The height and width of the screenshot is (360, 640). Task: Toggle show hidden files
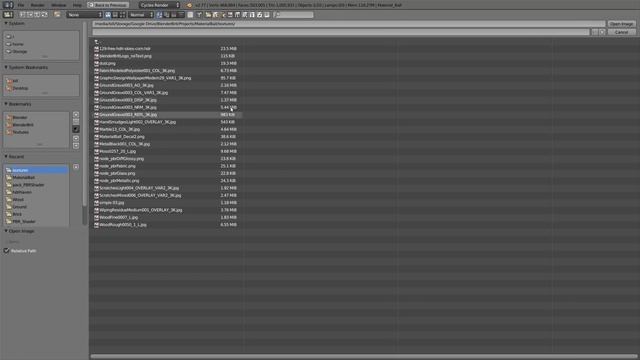191,15
